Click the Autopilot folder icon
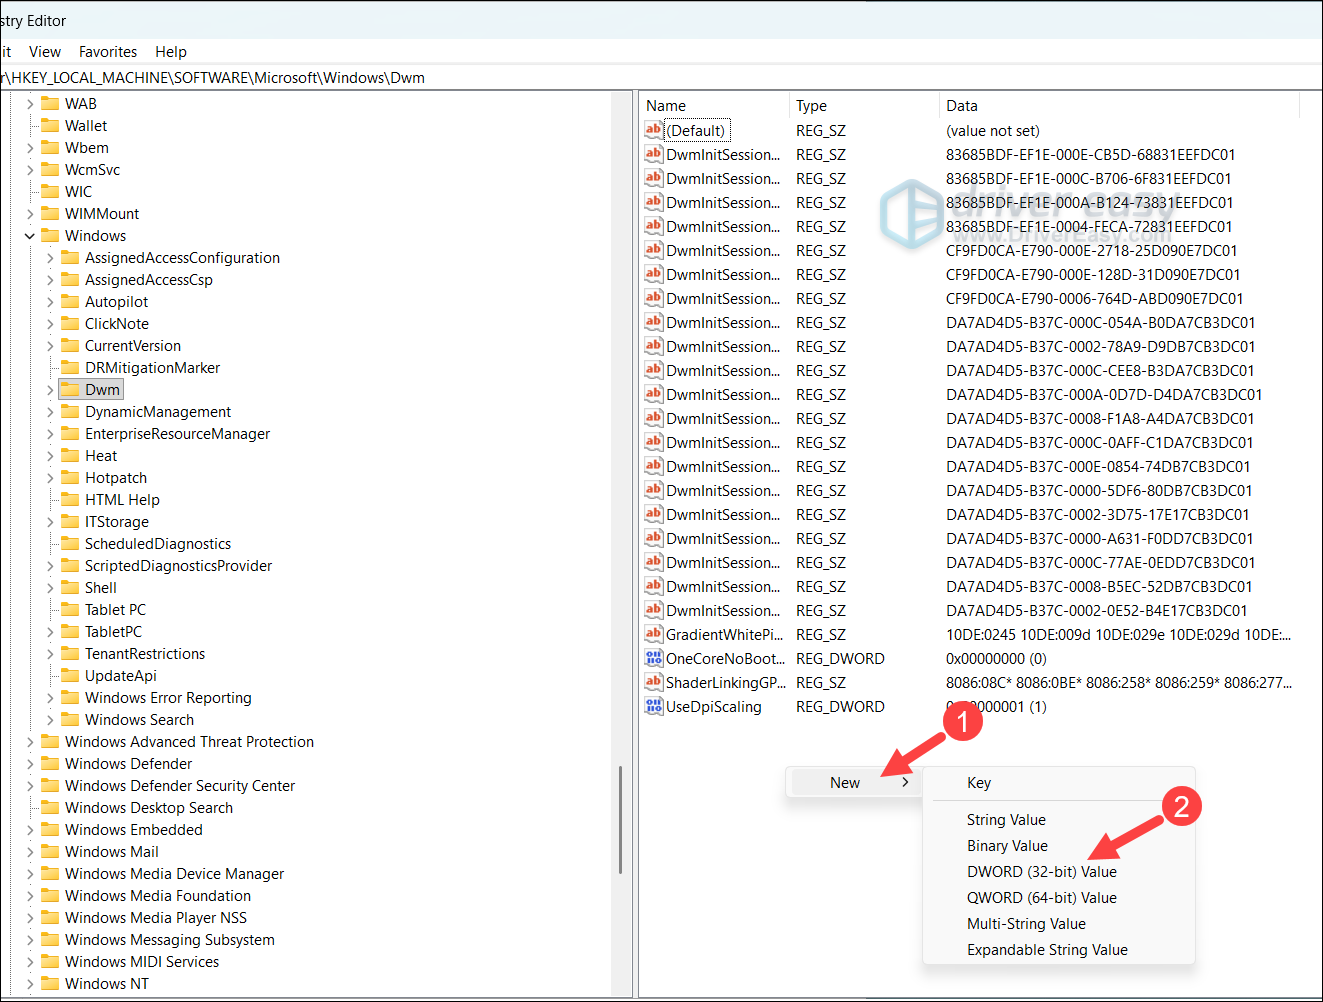Viewport: 1323px width, 1002px height. click(70, 301)
